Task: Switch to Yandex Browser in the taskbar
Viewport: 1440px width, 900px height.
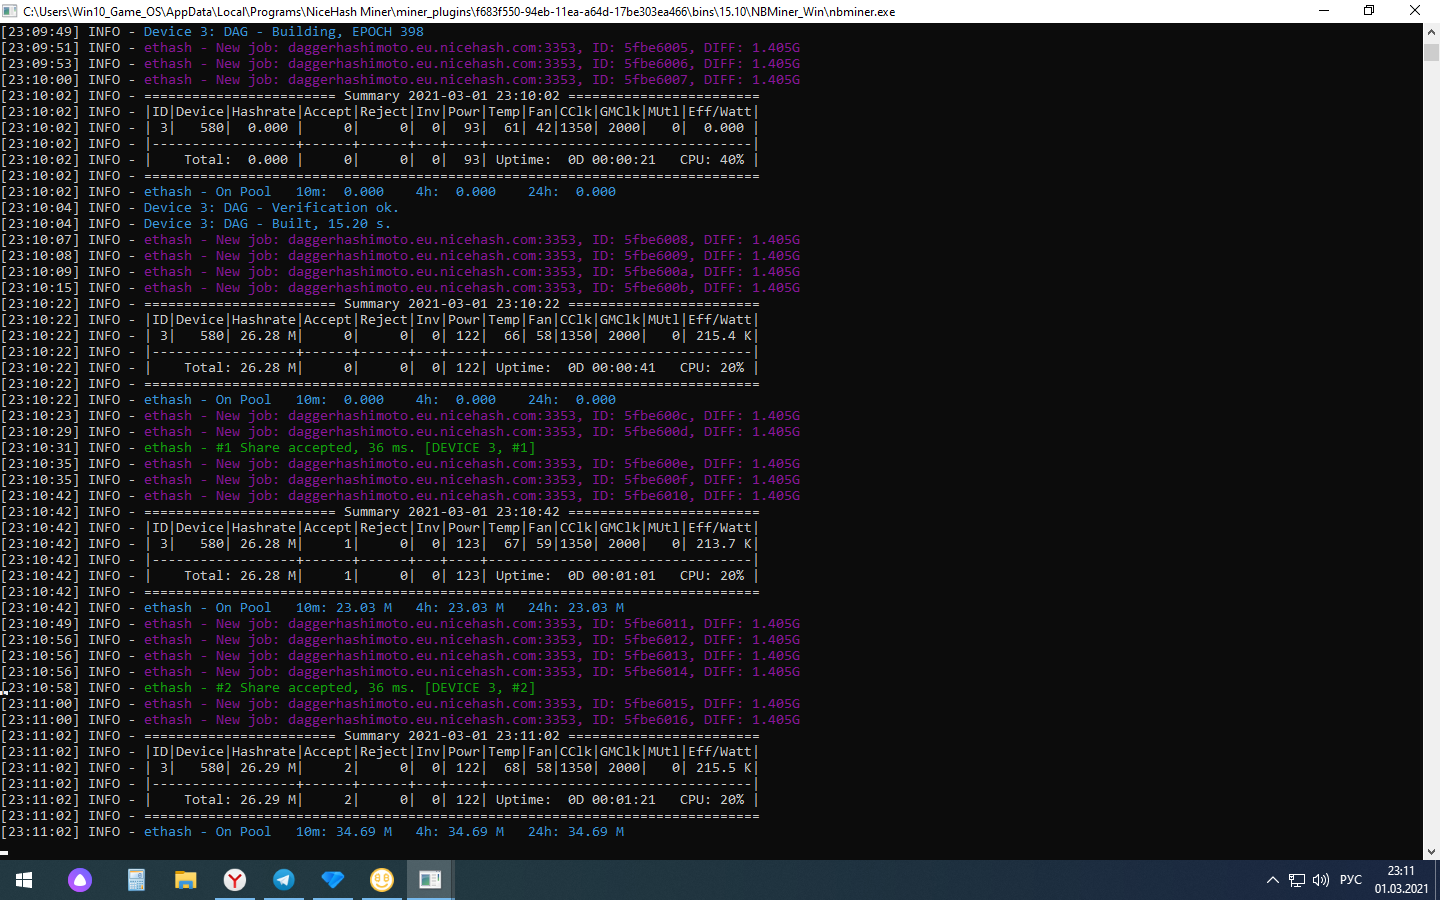Action: [235, 880]
